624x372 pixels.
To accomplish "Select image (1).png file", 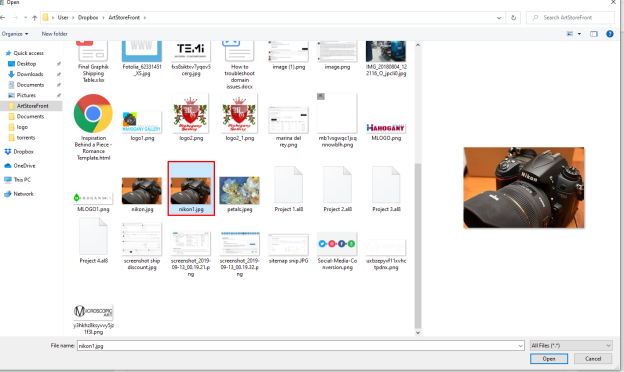I will point(289,56).
